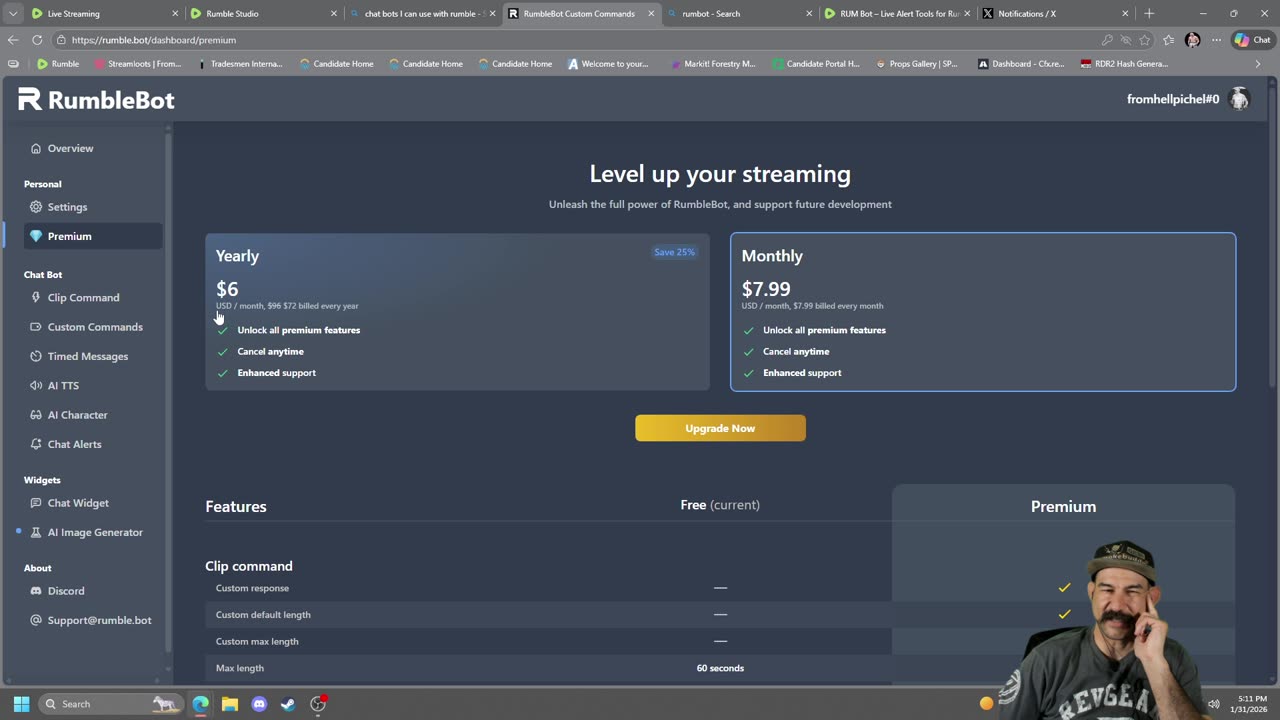Open Microsoft Edge from taskbar

(201, 704)
